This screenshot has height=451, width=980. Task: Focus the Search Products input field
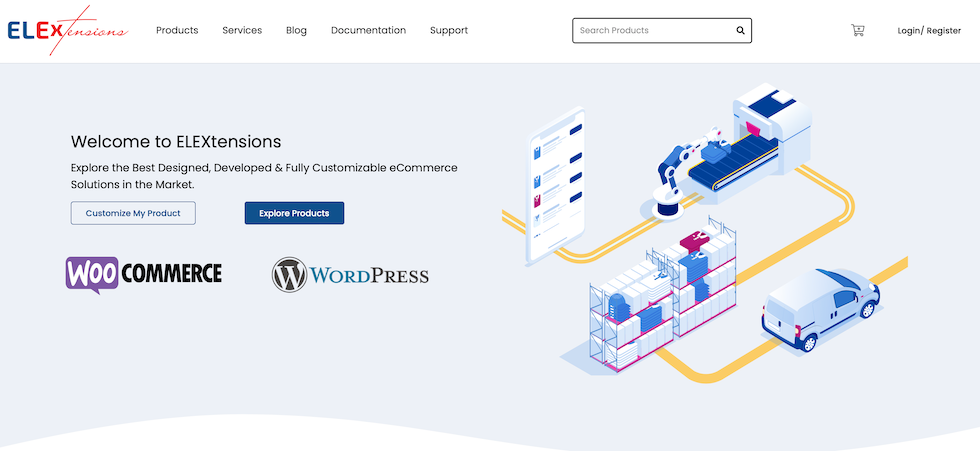(650, 31)
